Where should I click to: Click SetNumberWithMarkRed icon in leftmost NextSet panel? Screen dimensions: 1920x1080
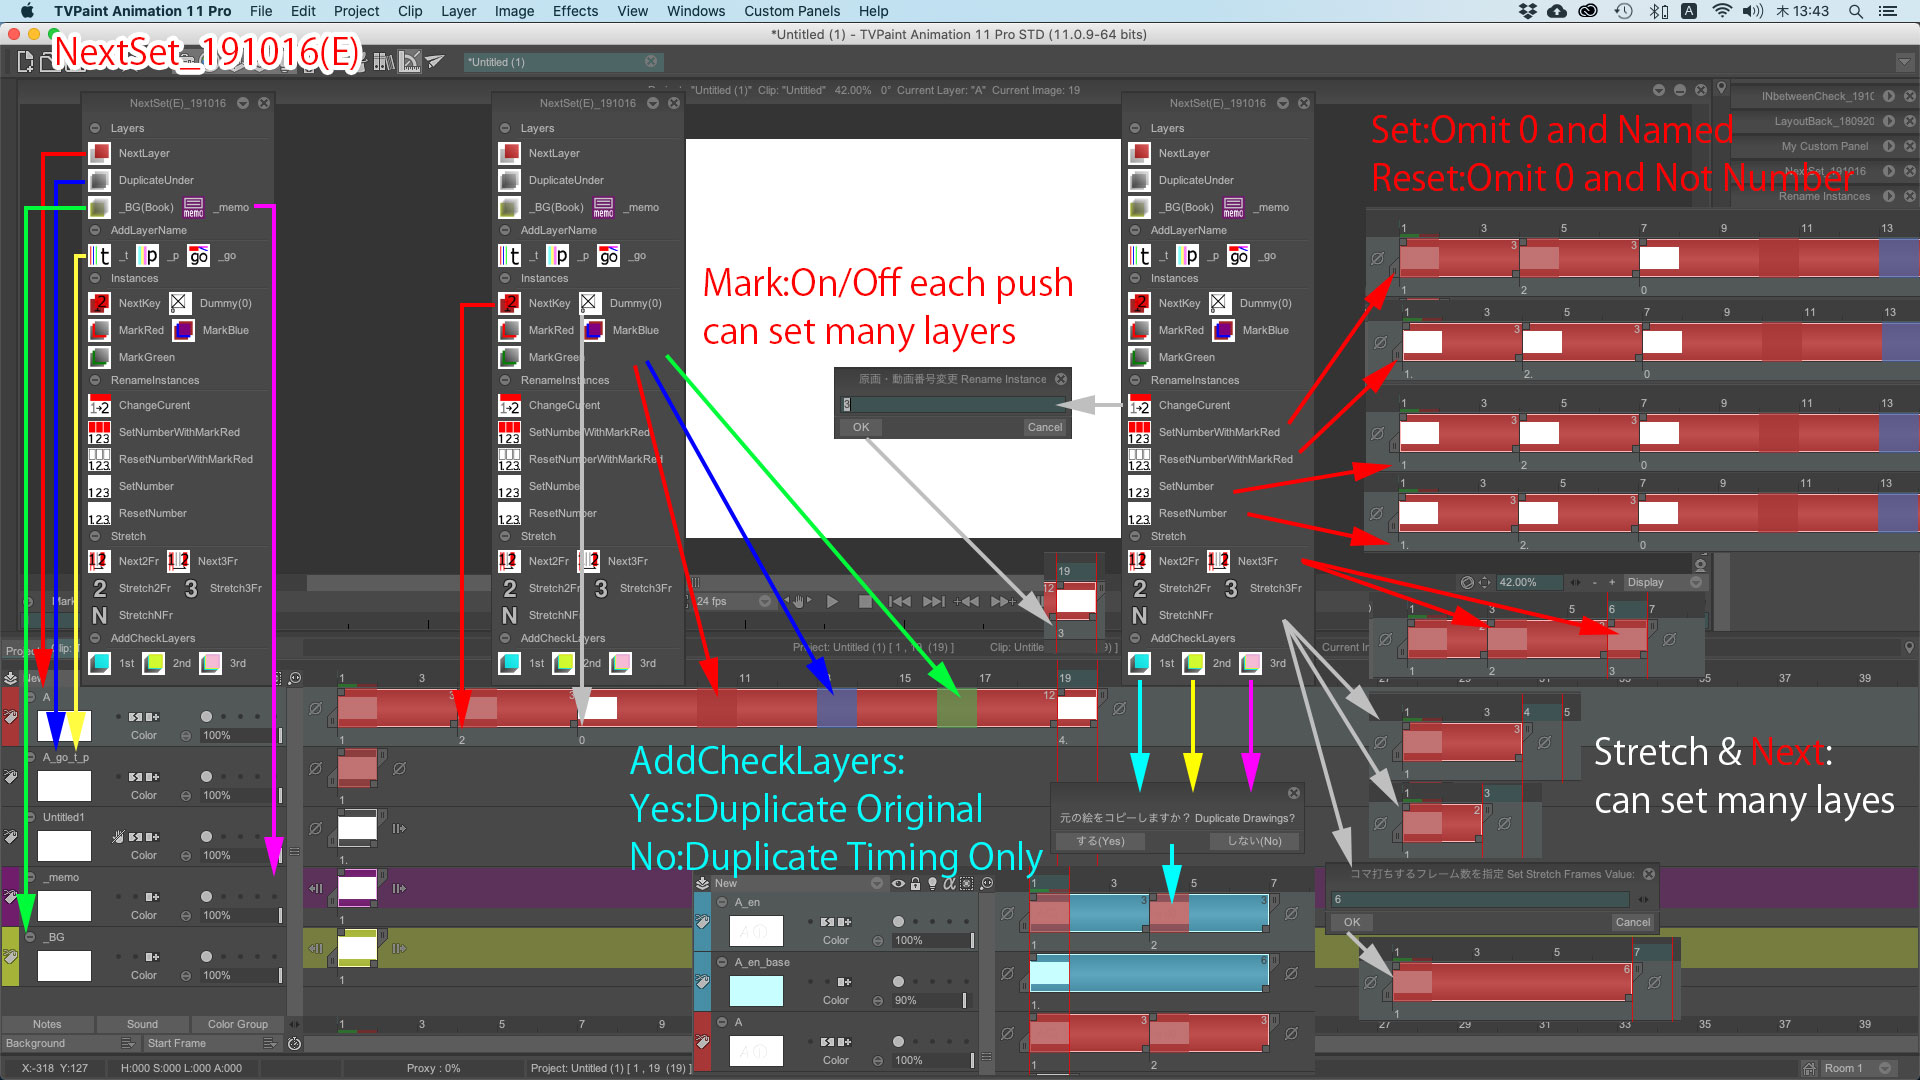coord(99,432)
